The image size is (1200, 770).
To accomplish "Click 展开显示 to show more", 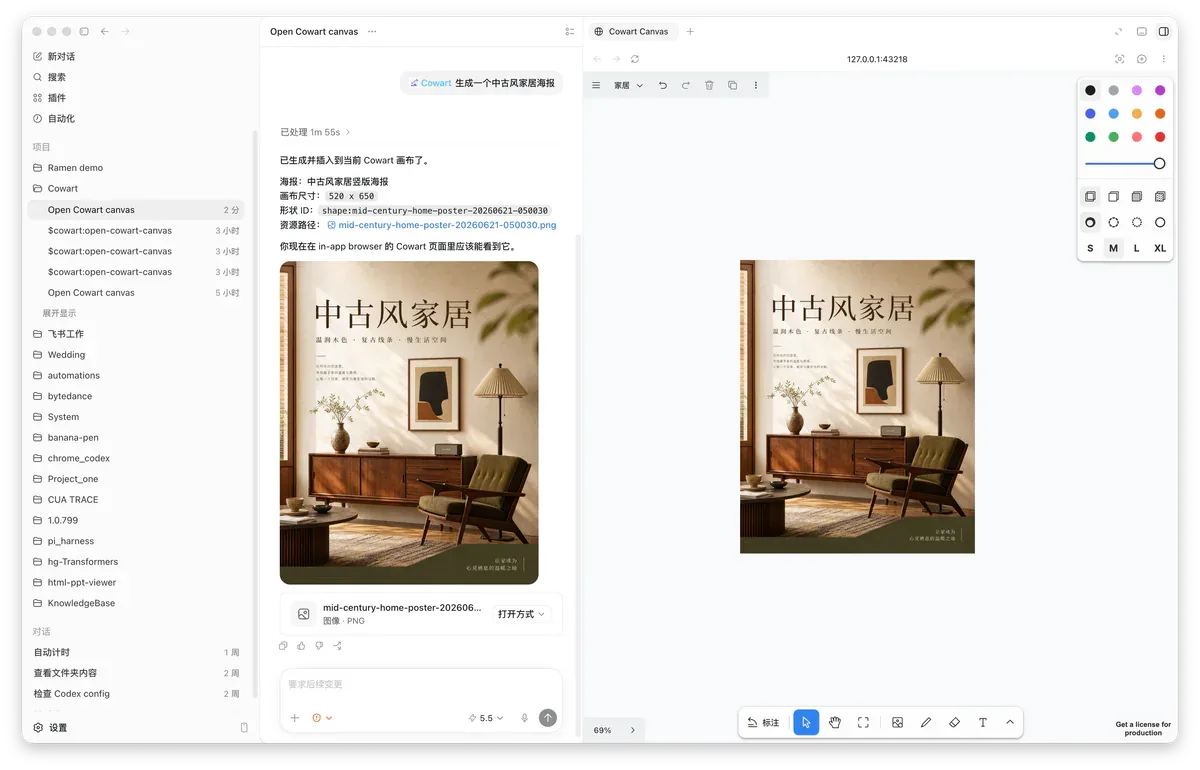I will click(59, 313).
